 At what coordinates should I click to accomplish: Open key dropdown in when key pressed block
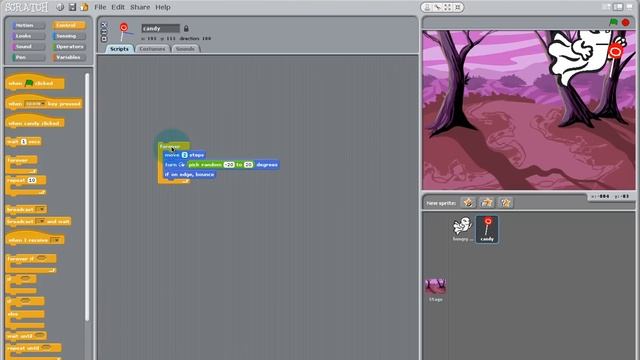point(35,104)
